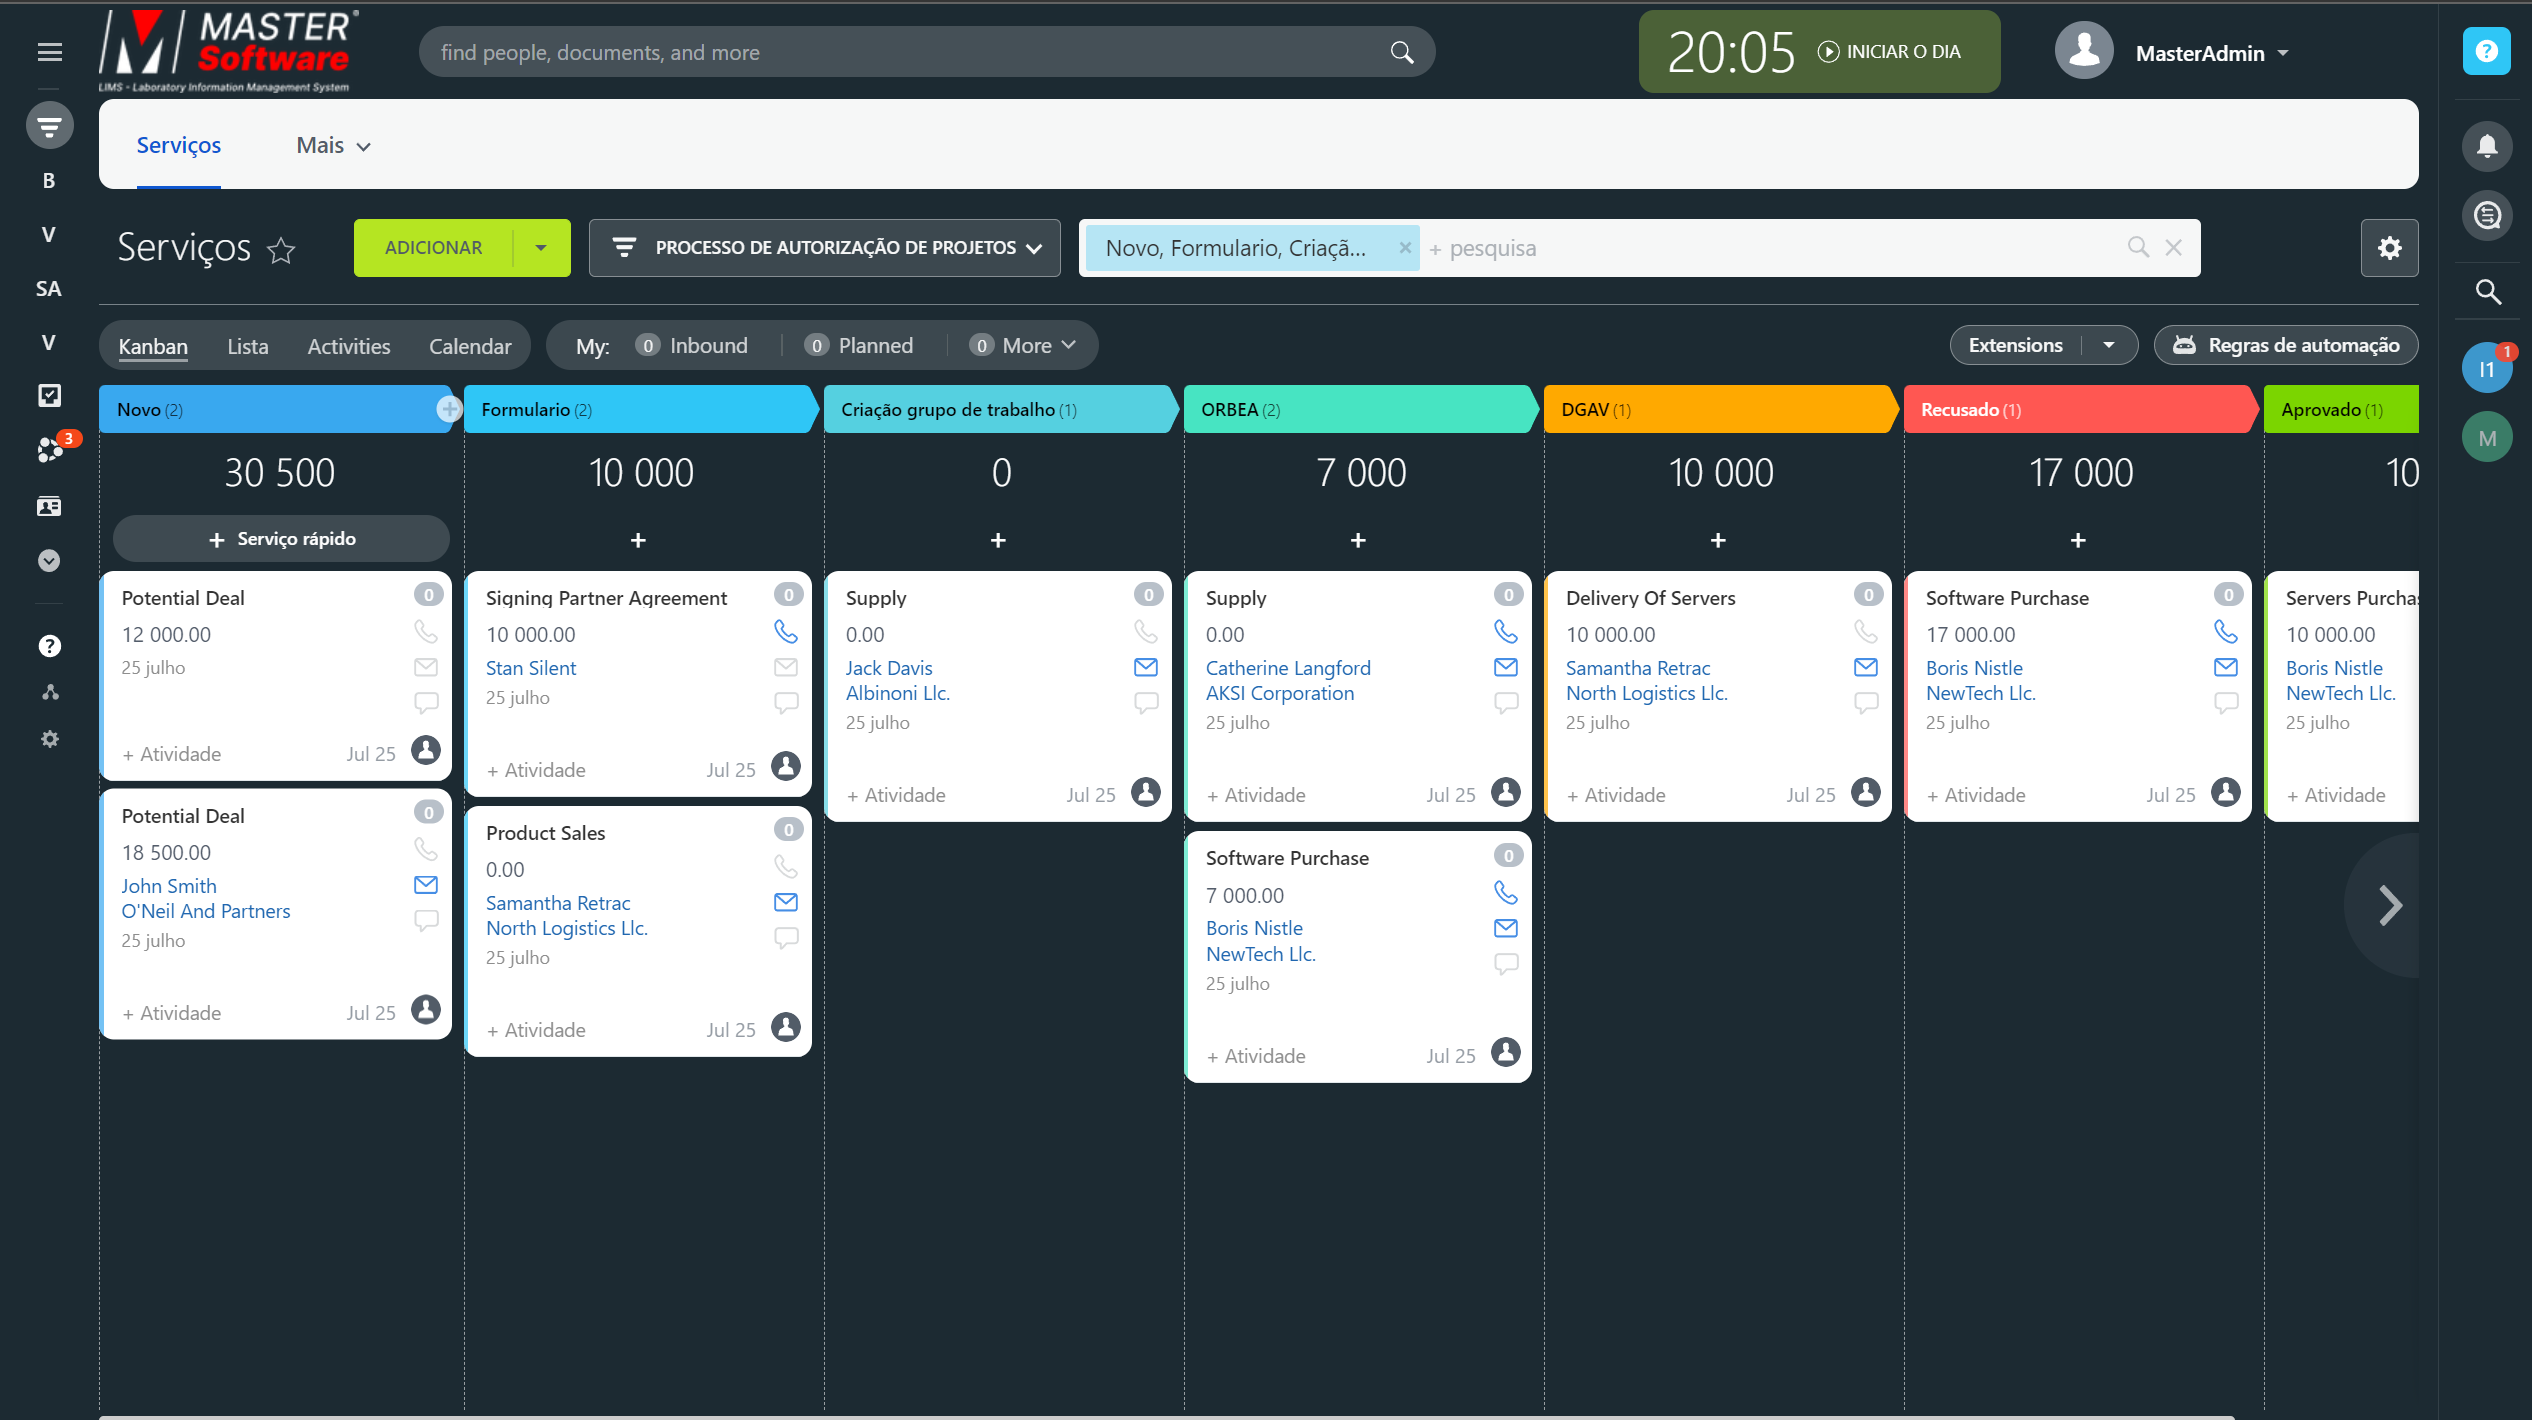Remove the Novo, Formulario filter tag
Image resolution: width=2532 pixels, height=1420 pixels.
[x=1405, y=248]
